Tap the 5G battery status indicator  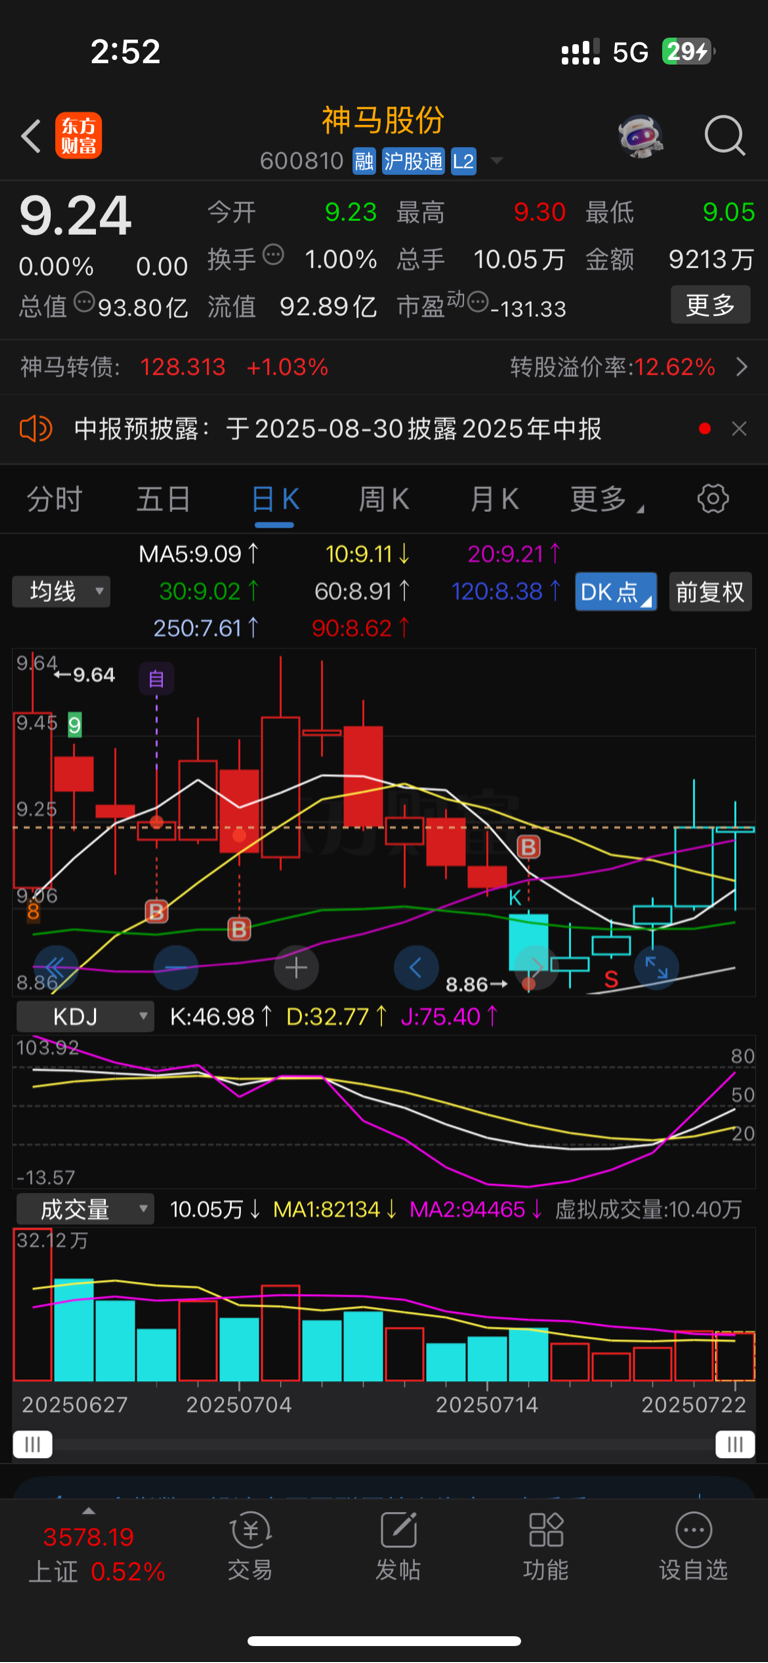637,52
